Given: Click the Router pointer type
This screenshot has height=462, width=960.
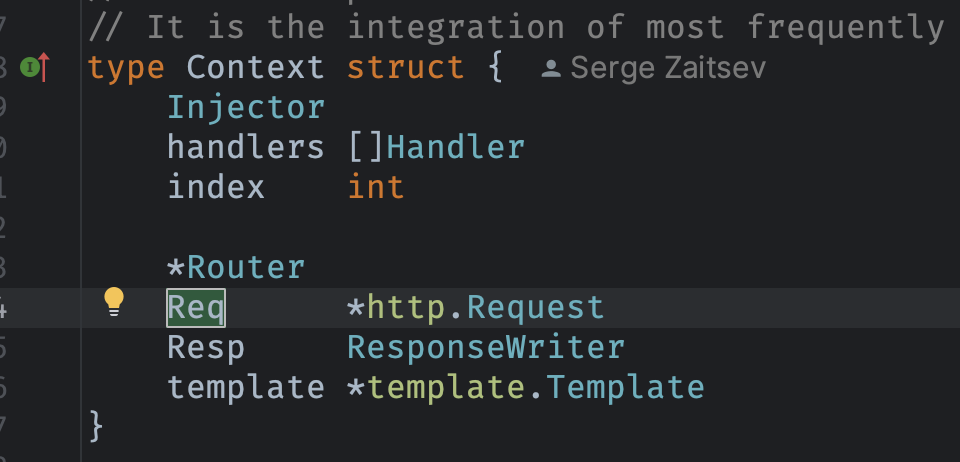Looking at the screenshot, I should coord(246,267).
